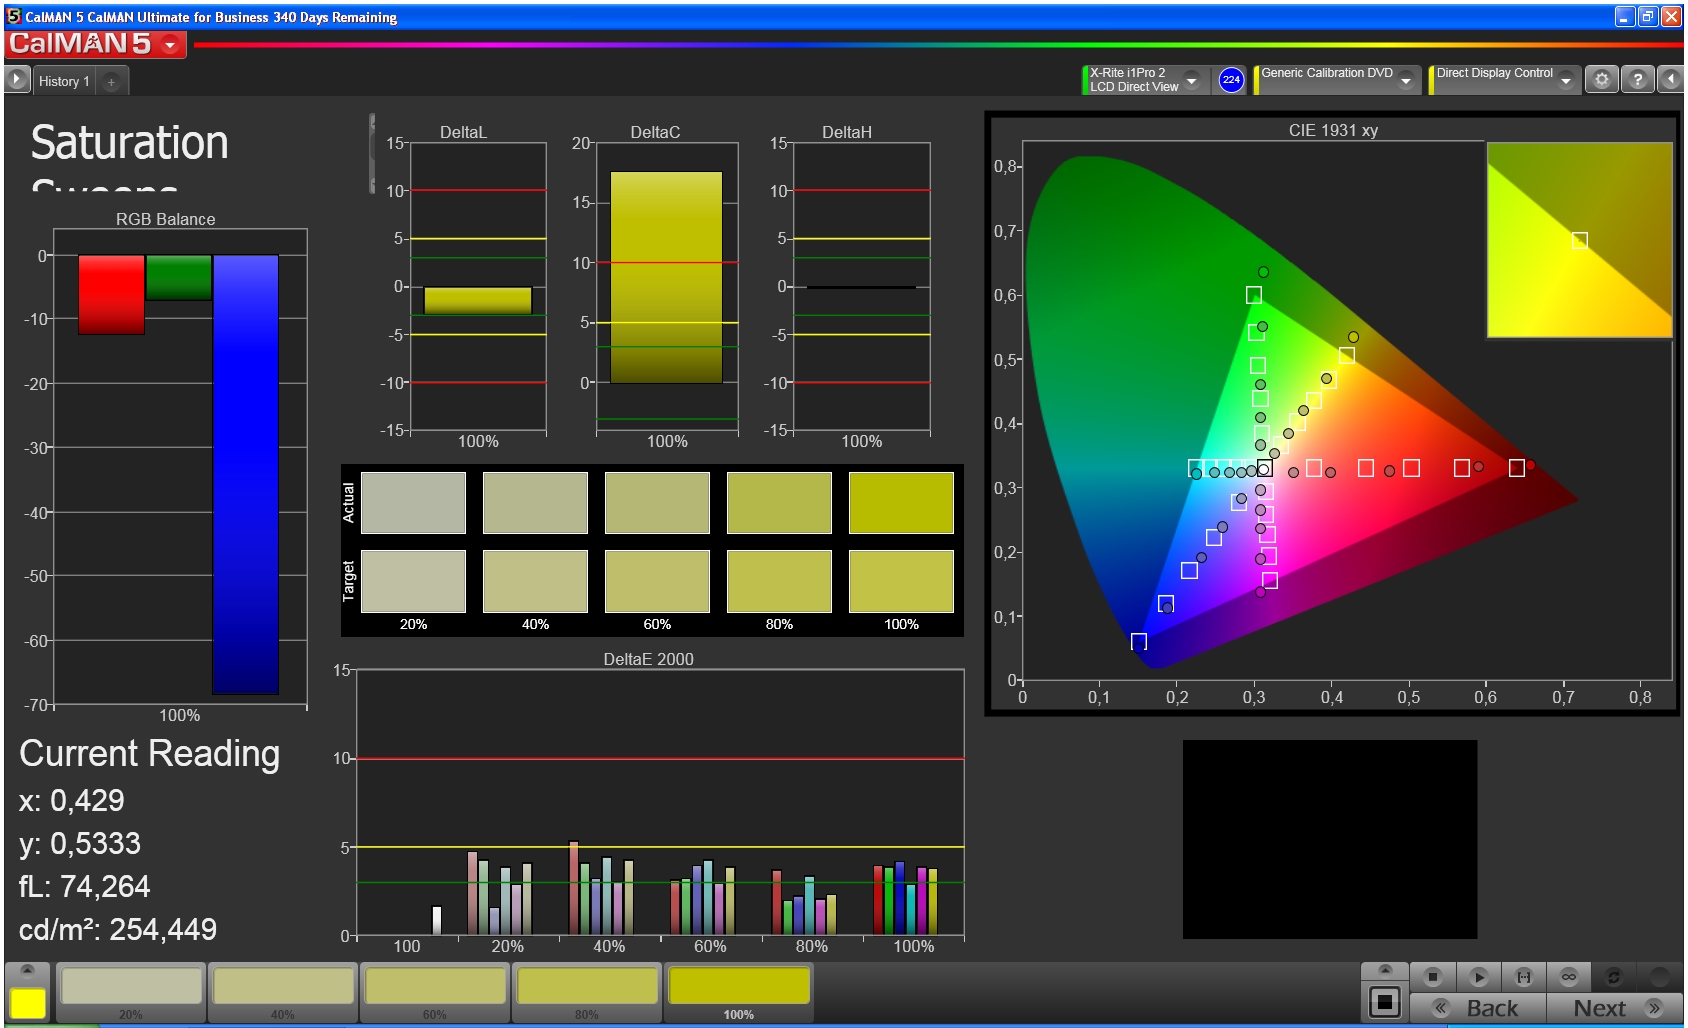
Task: Switch to the History 1 tab
Action: (x=64, y=81)
